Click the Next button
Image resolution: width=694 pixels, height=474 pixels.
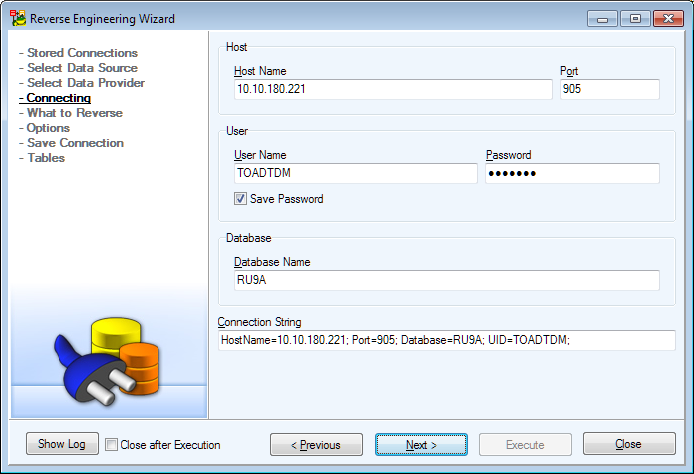pyautogui.click(x=421, y=444)
